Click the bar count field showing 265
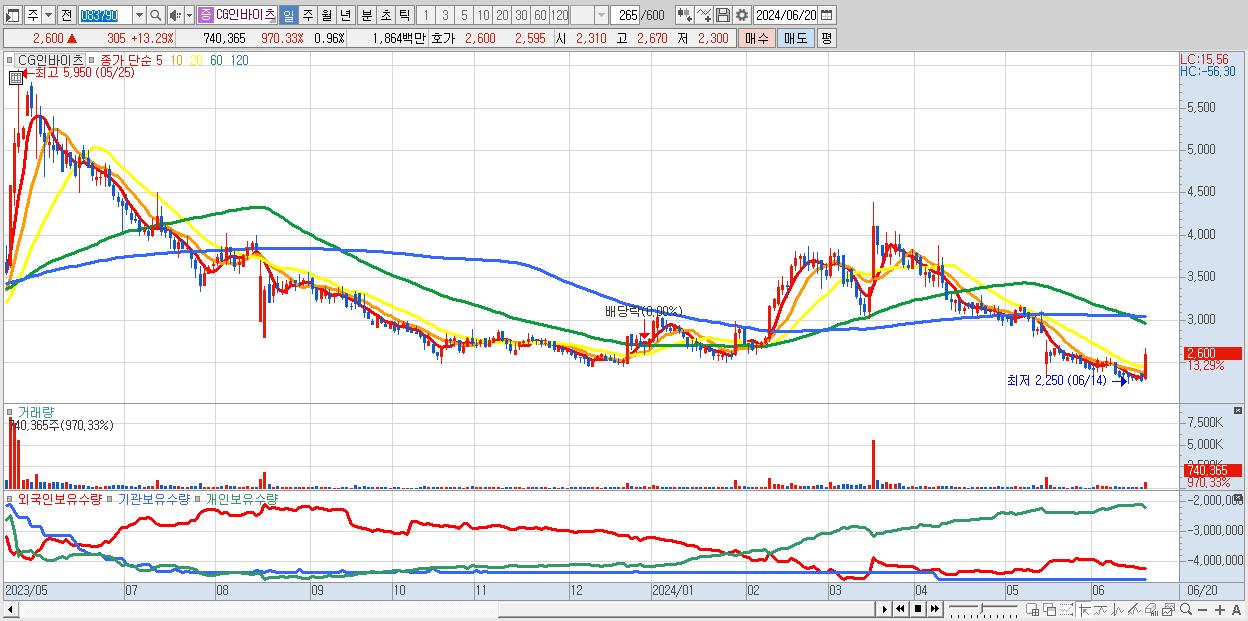The image size is (1248, 621). 627,15
